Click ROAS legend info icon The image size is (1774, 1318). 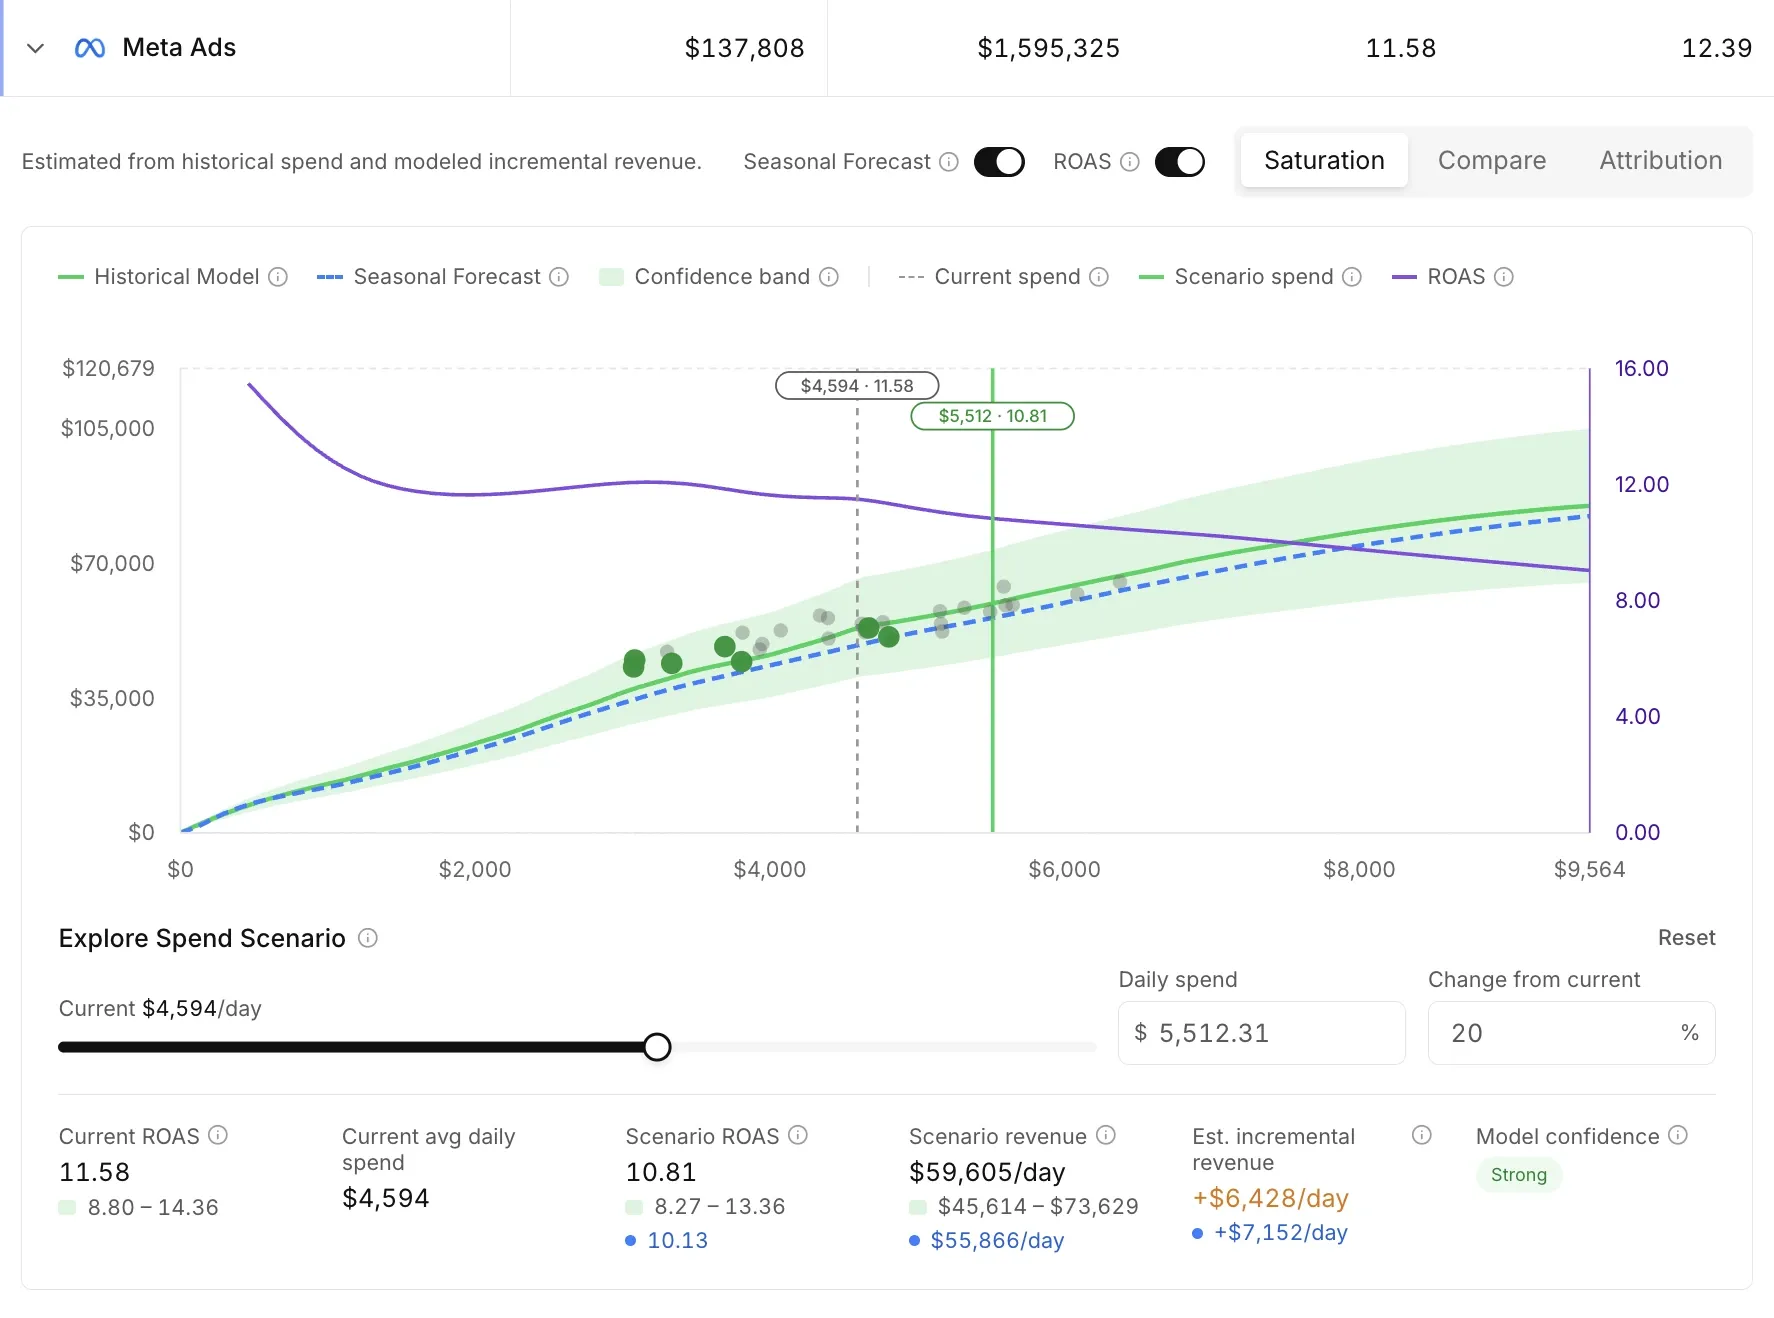(1504, 277)
